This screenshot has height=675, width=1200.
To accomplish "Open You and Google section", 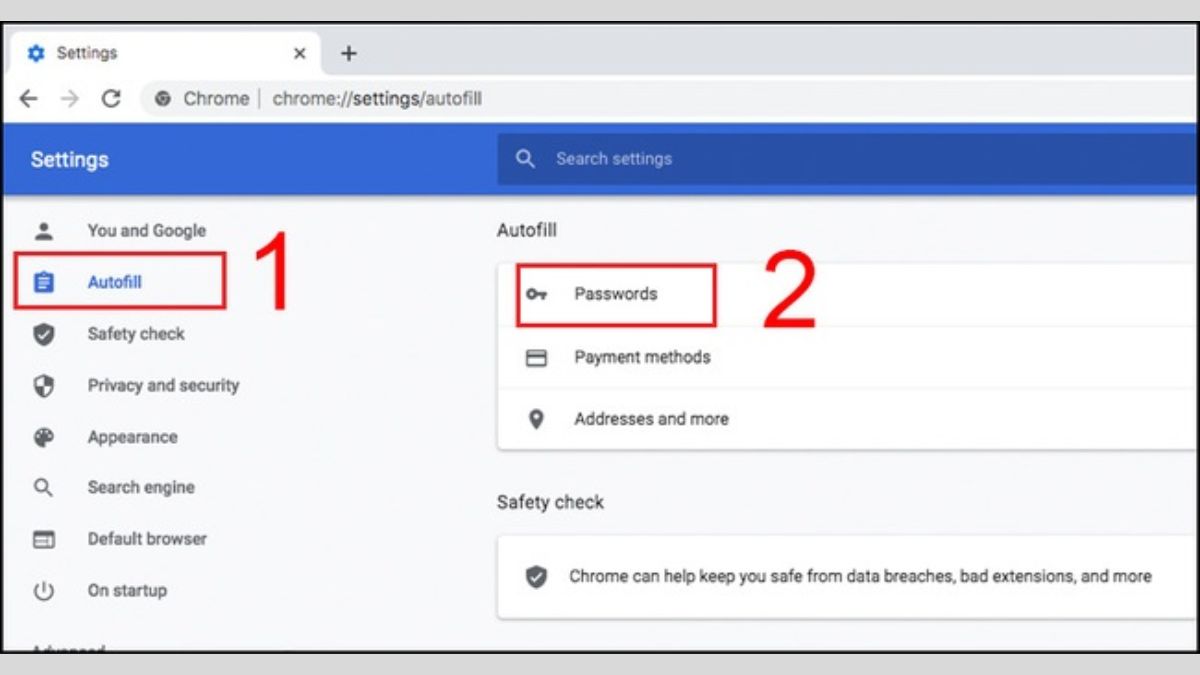I will [x=146, y=231].
